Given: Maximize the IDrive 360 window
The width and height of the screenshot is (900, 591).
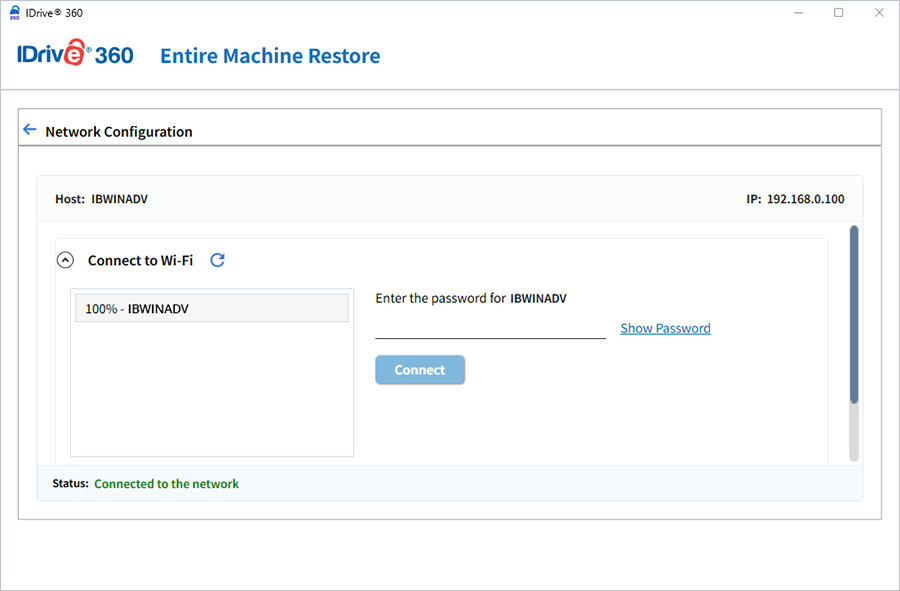Looking at the screenshot, I should pos(839,13).
